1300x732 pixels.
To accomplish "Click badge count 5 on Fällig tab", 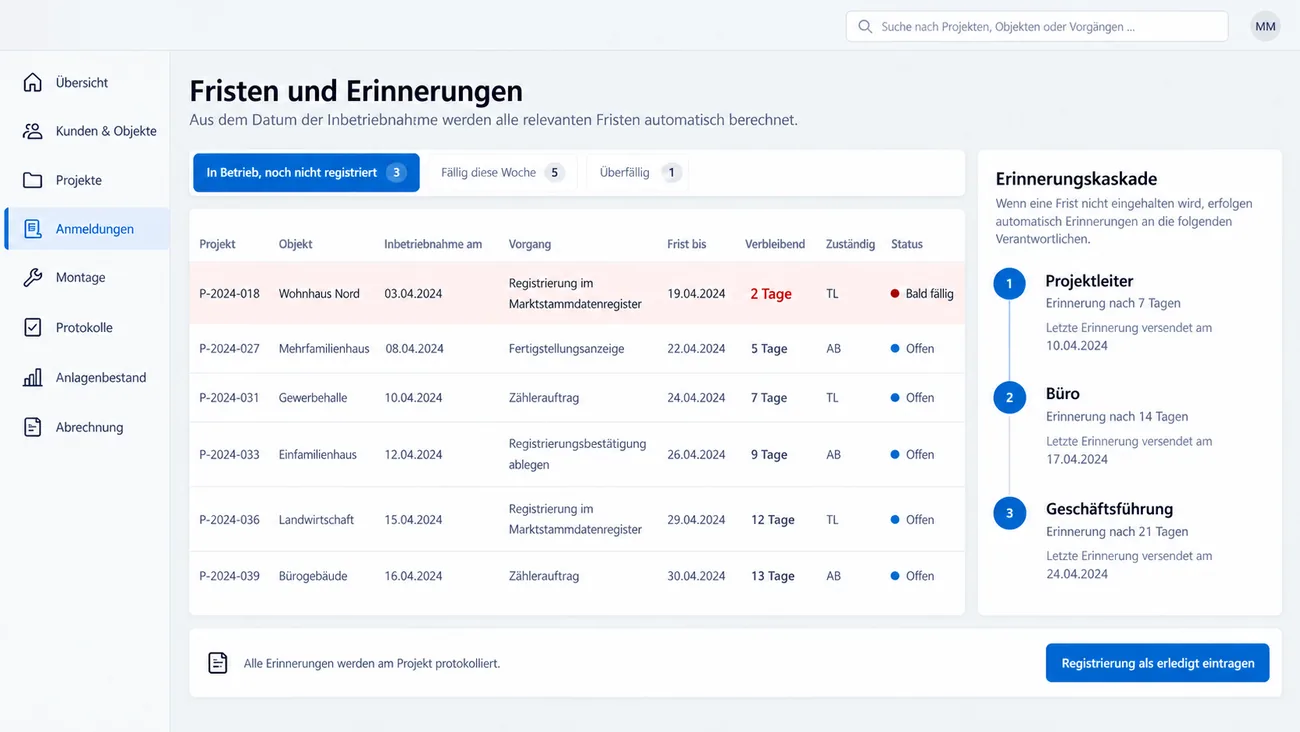I will tap(555, 172).
